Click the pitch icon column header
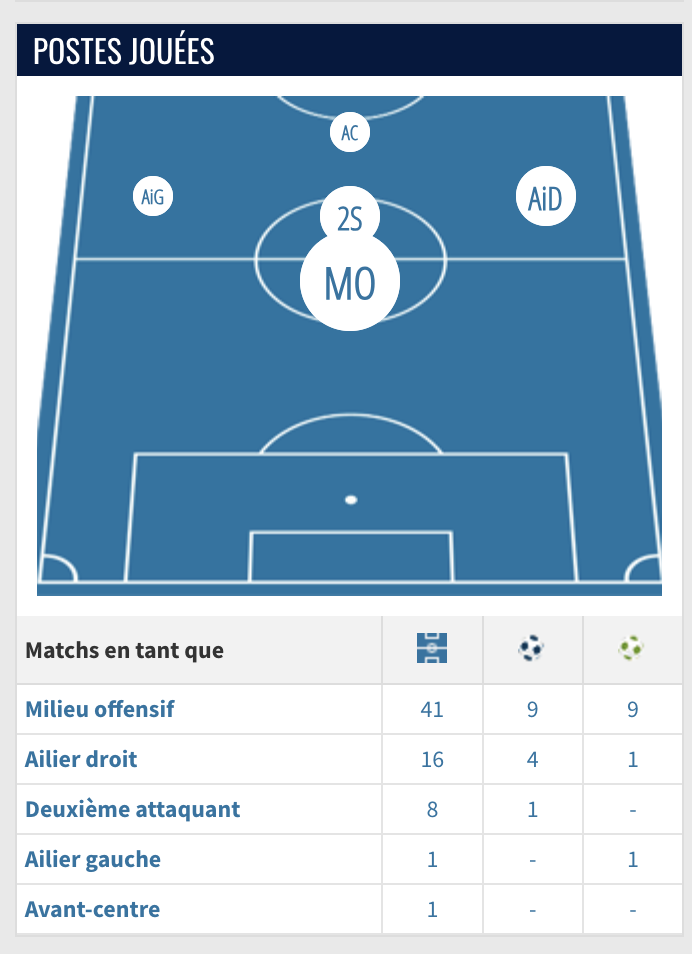 [x=432, y=649]
